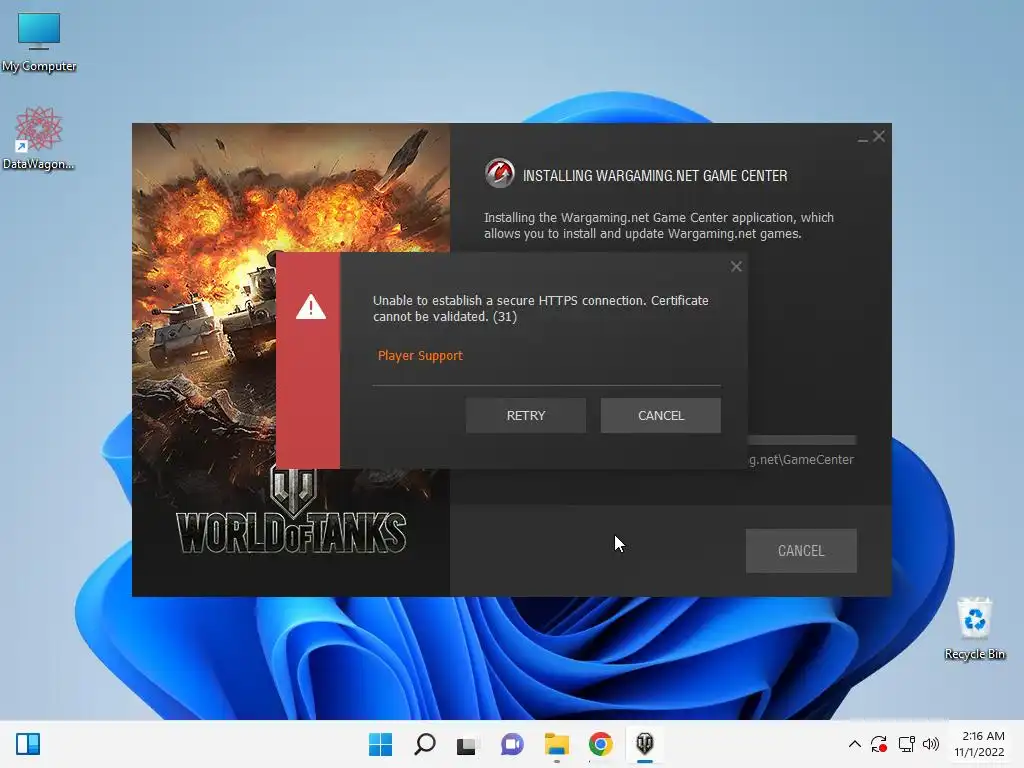Click RETRY in the HTTPS error dialog
This screenshot has width=1024, height=768.
526,415
